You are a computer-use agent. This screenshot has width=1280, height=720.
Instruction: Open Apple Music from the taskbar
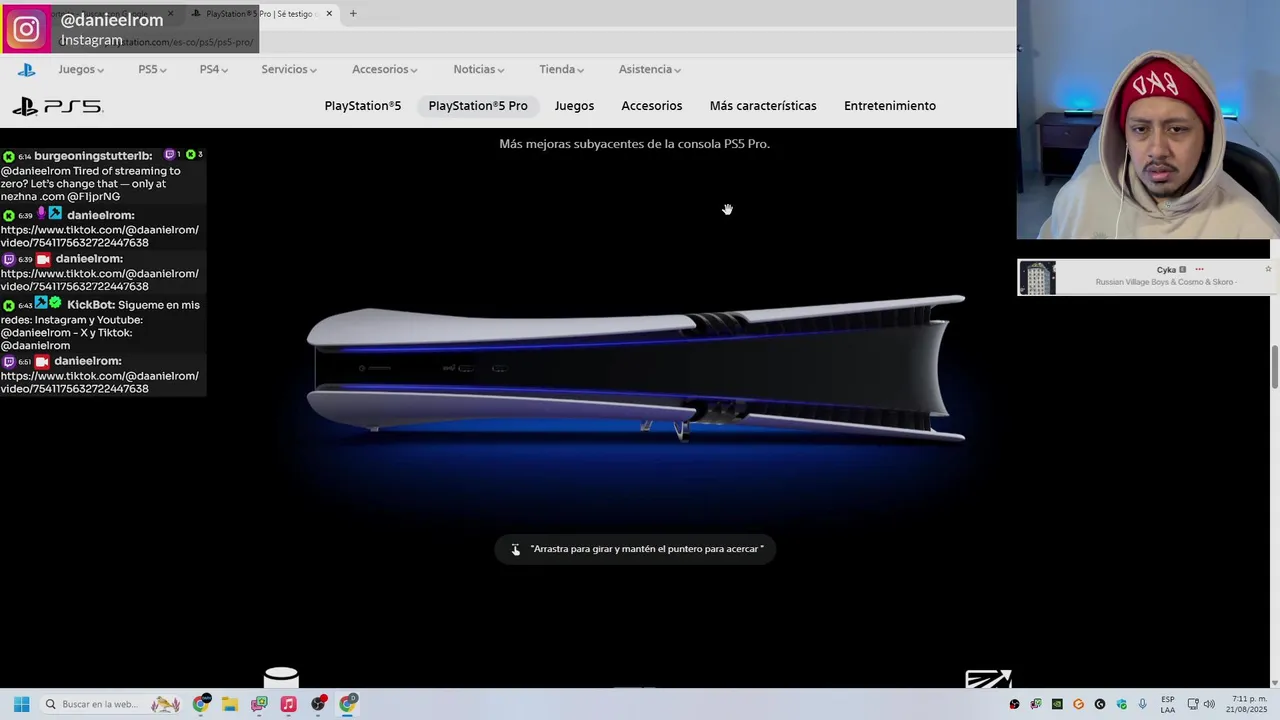pyautogui.click(x=288, y=704)
